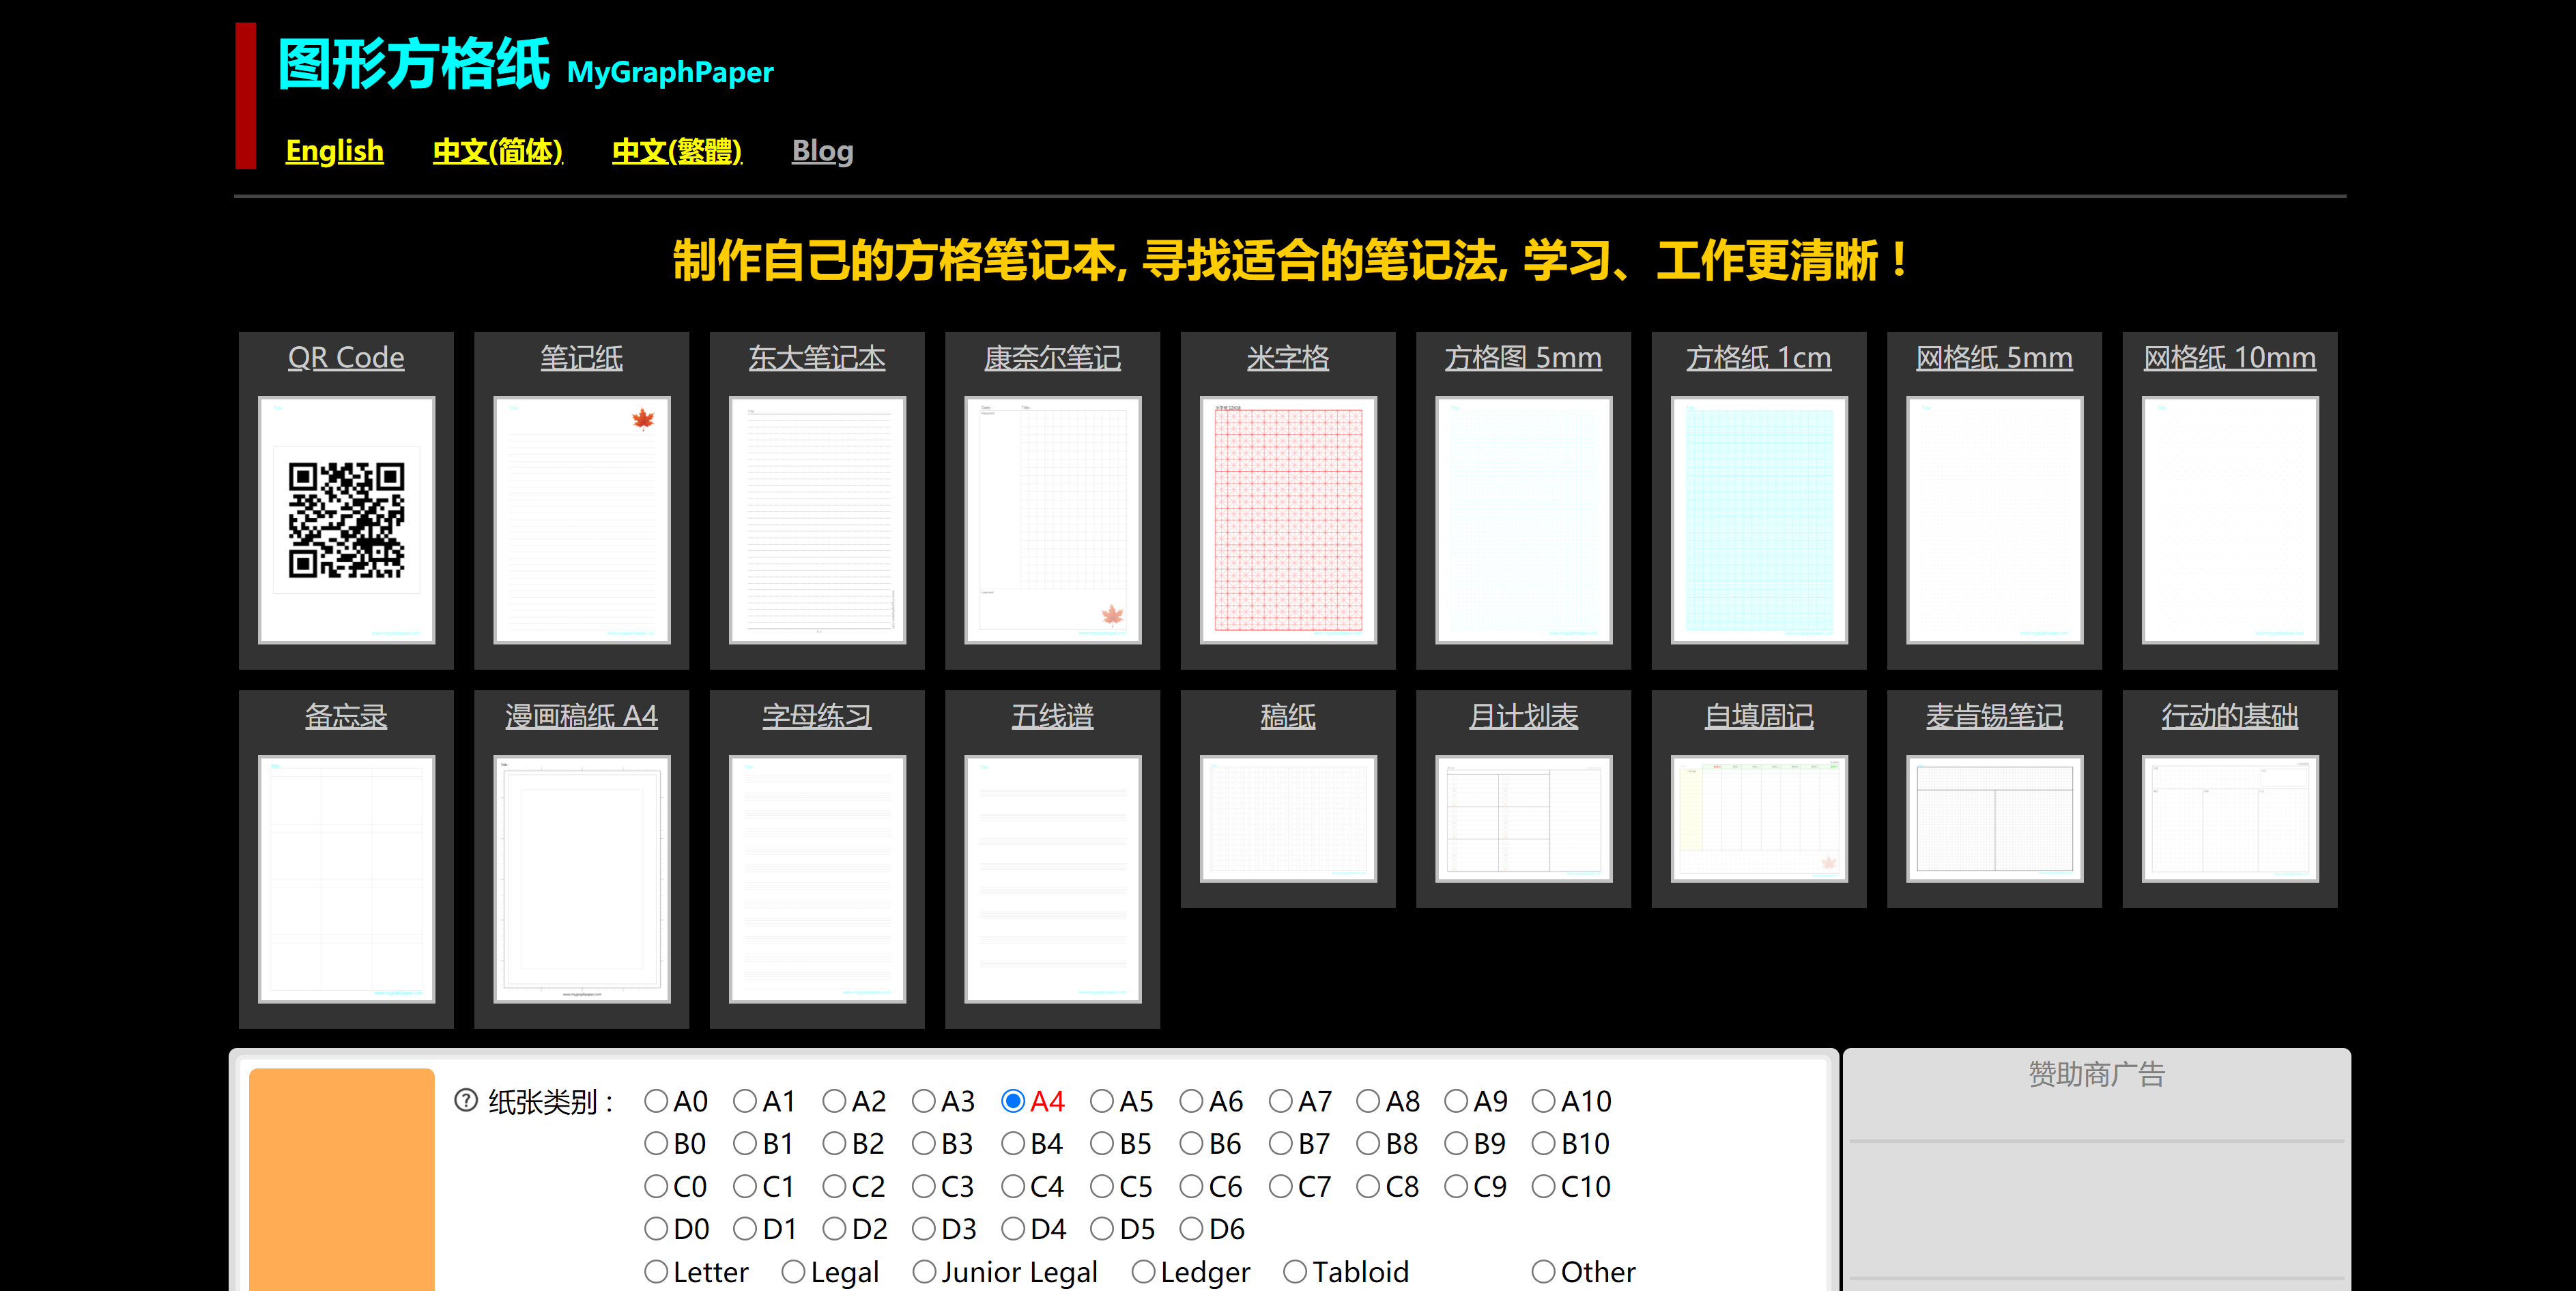Select the Legal paper size radio

click(x=793, y=1271)
